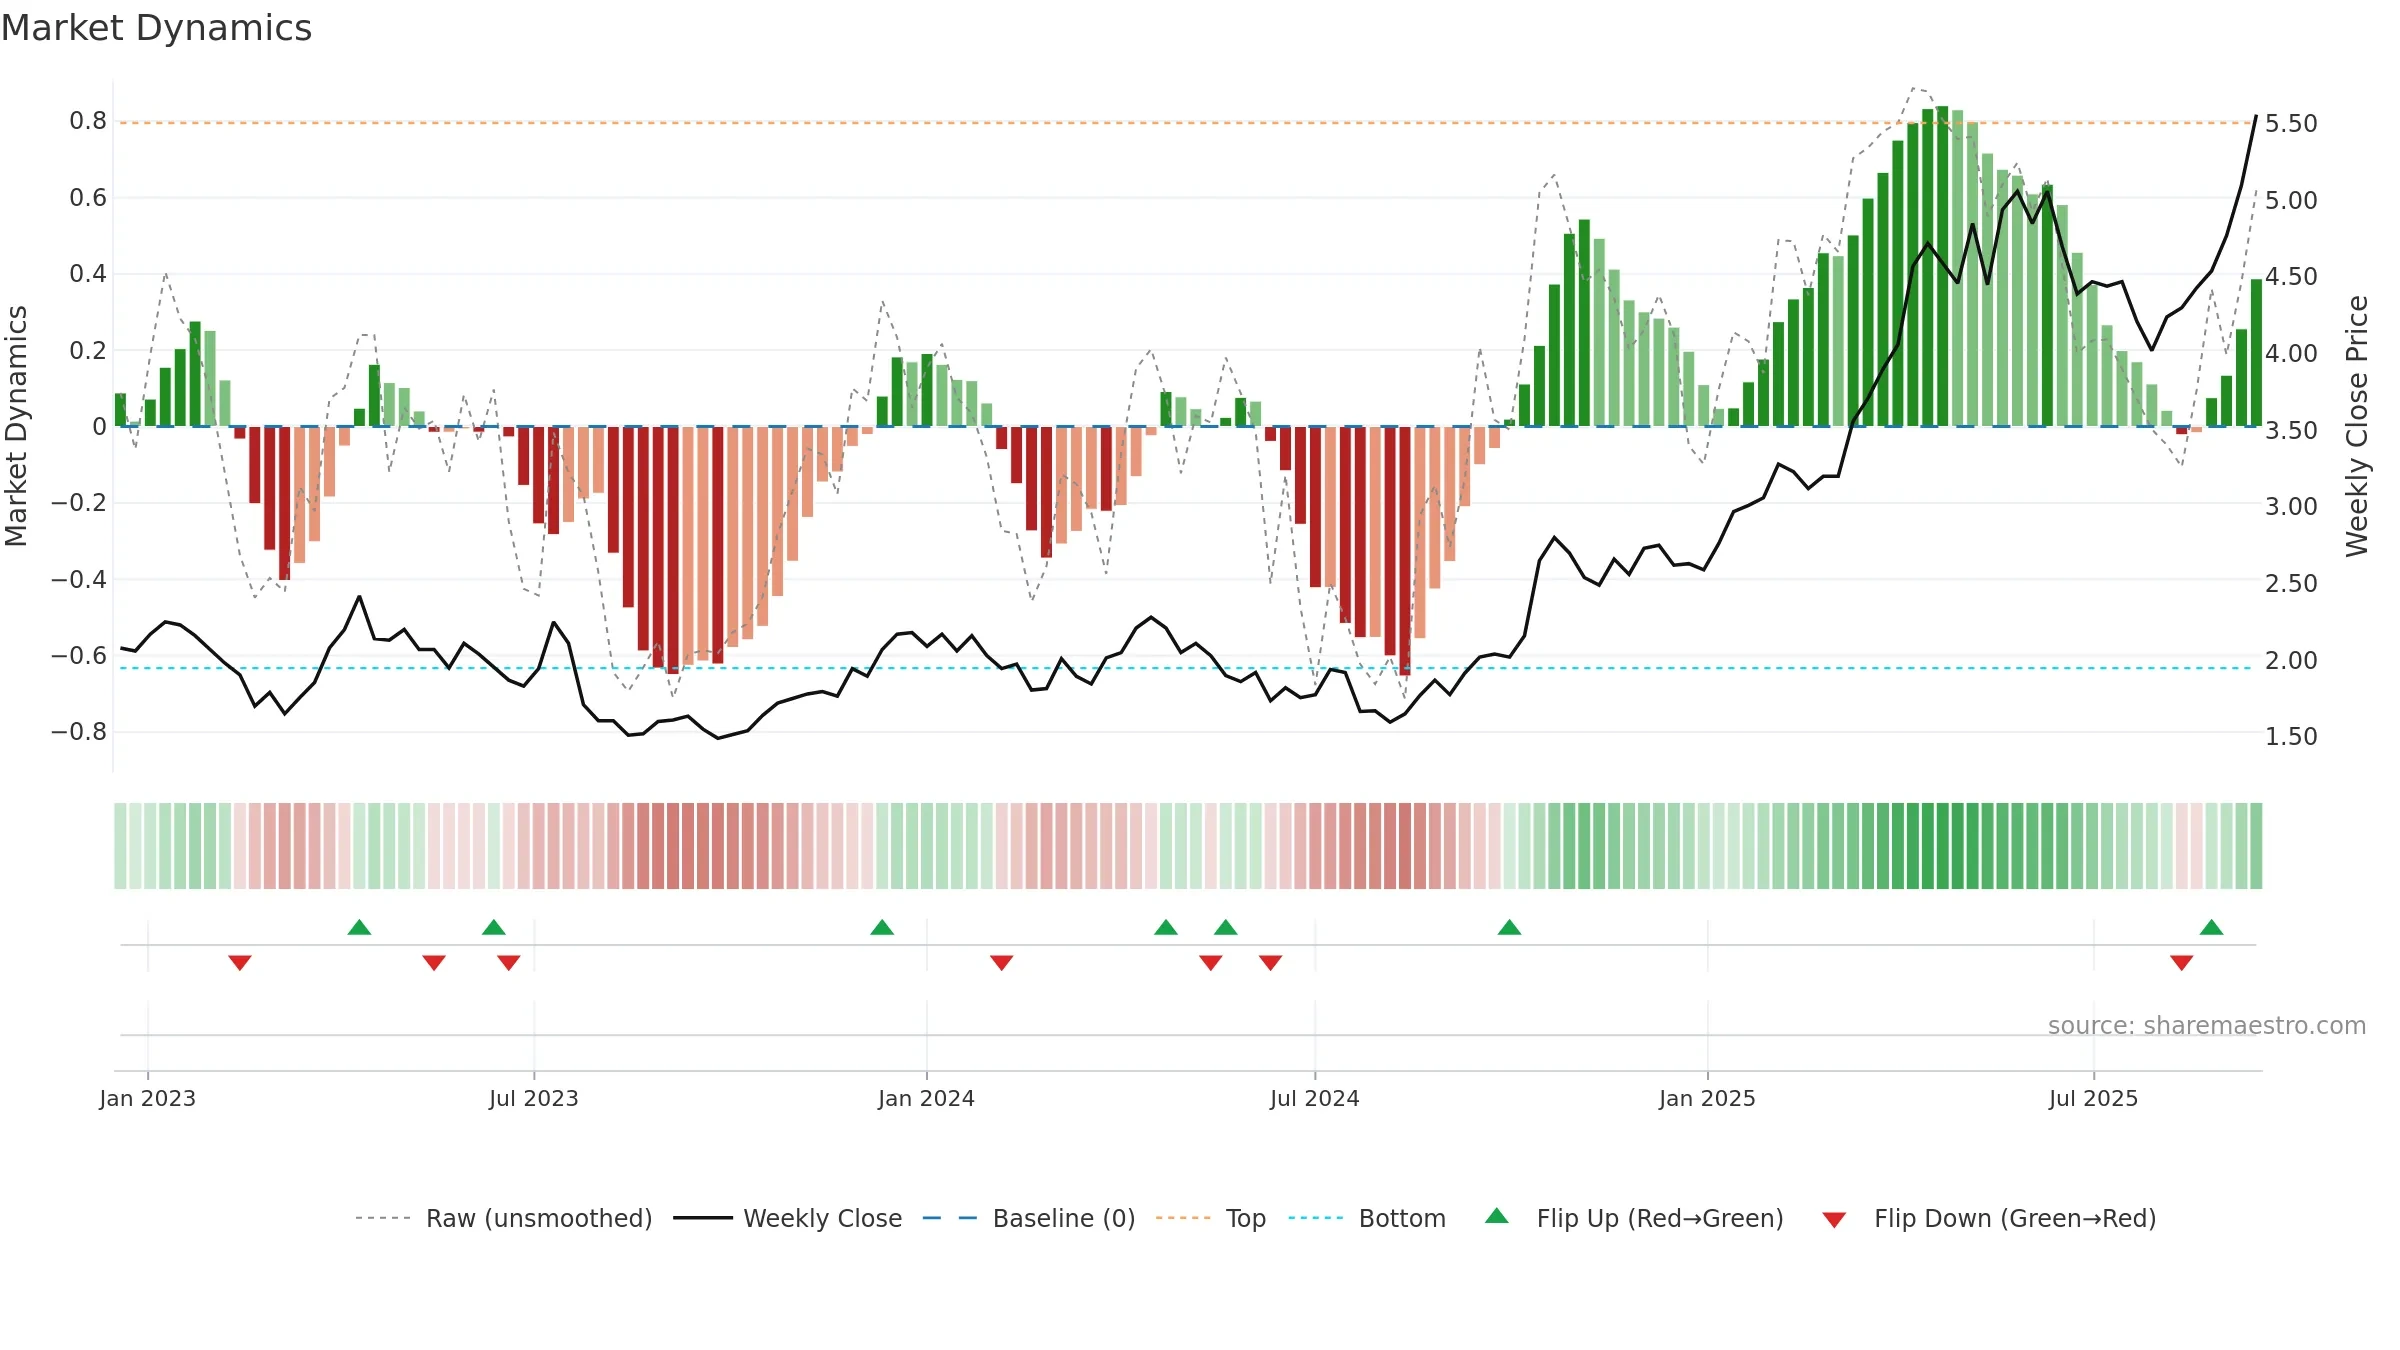
Task: Click the −0.6 tick on the left axis
Action: point(79,655)
